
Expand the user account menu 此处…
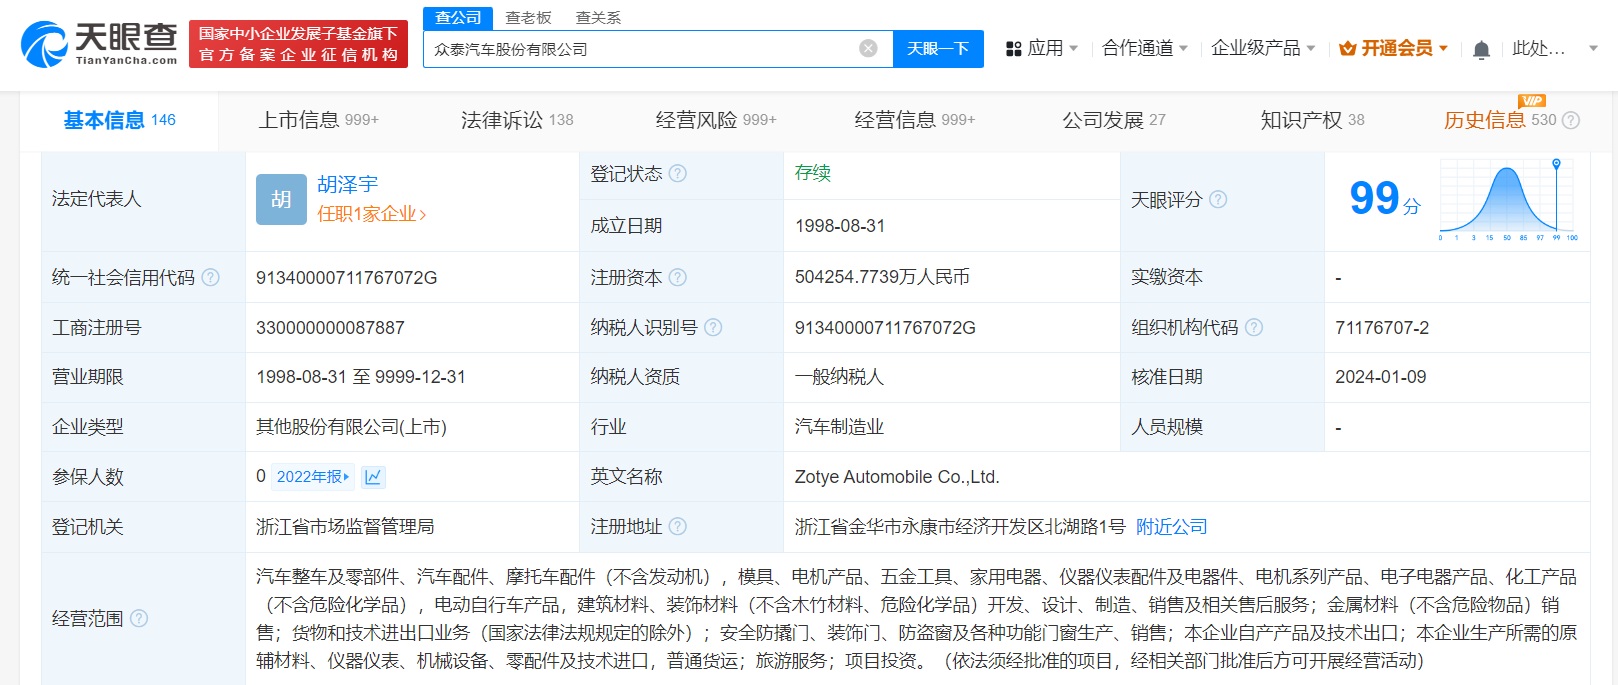1555,48
